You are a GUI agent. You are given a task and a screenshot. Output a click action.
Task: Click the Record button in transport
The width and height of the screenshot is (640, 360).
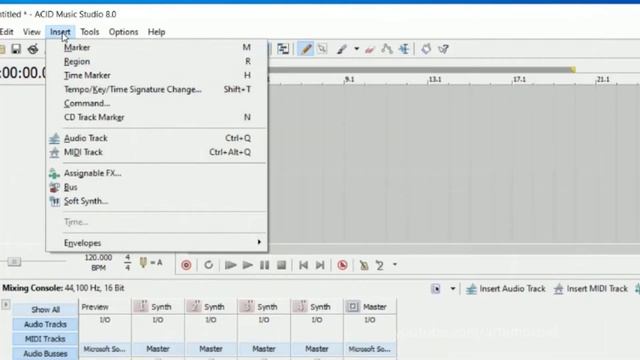pyautogui.click(x=186, y=265)
